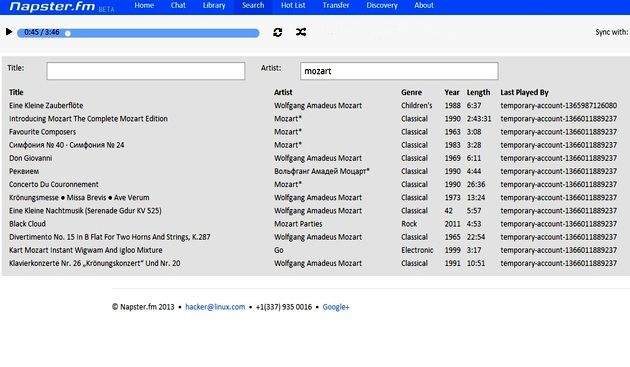Viewport: 630px width, 367px height.
Task: Click length 2:43:31
Action: 479,119
